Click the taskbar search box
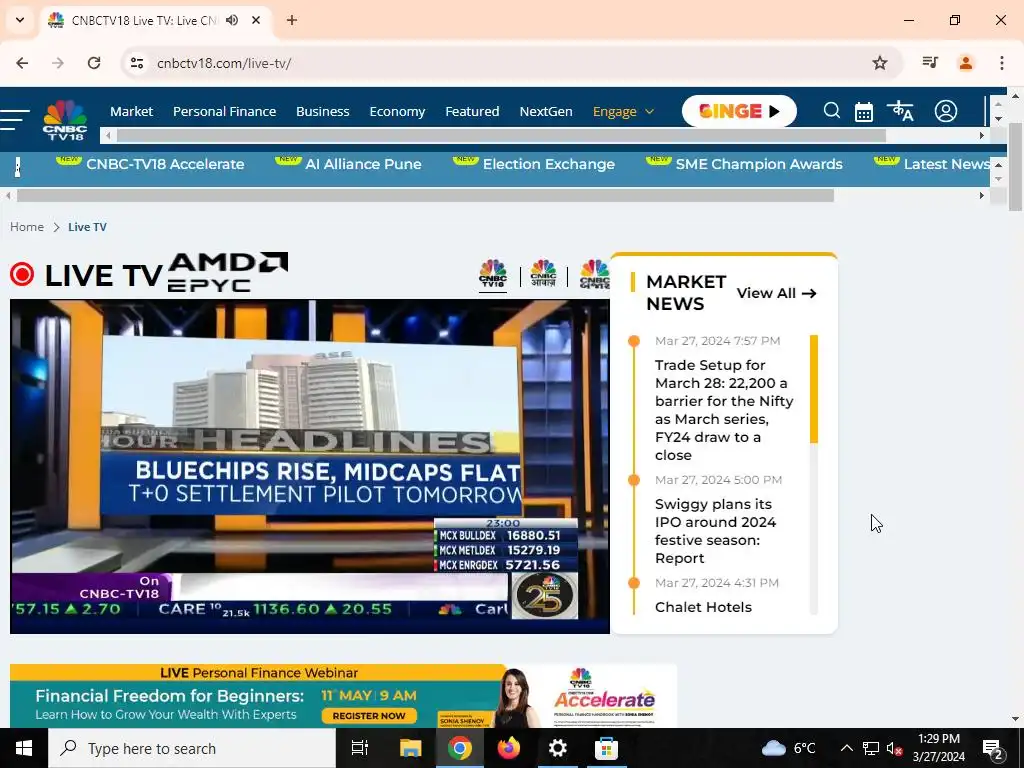Screen dimensions: 1024x768 click(192, 748)
